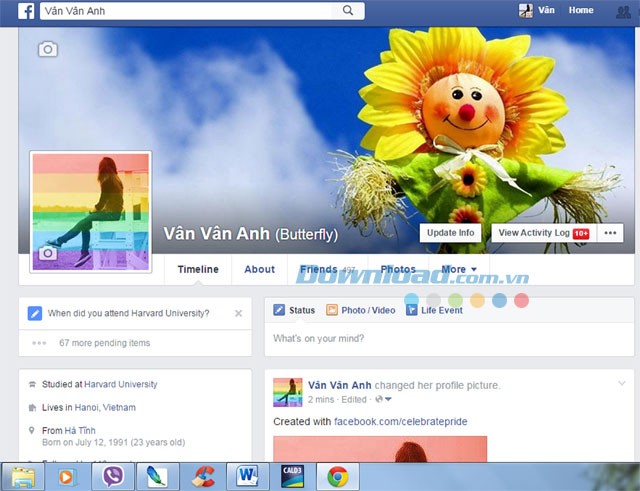
Task: Open the post audience privacy selector
Action: (x=382, y=400)
